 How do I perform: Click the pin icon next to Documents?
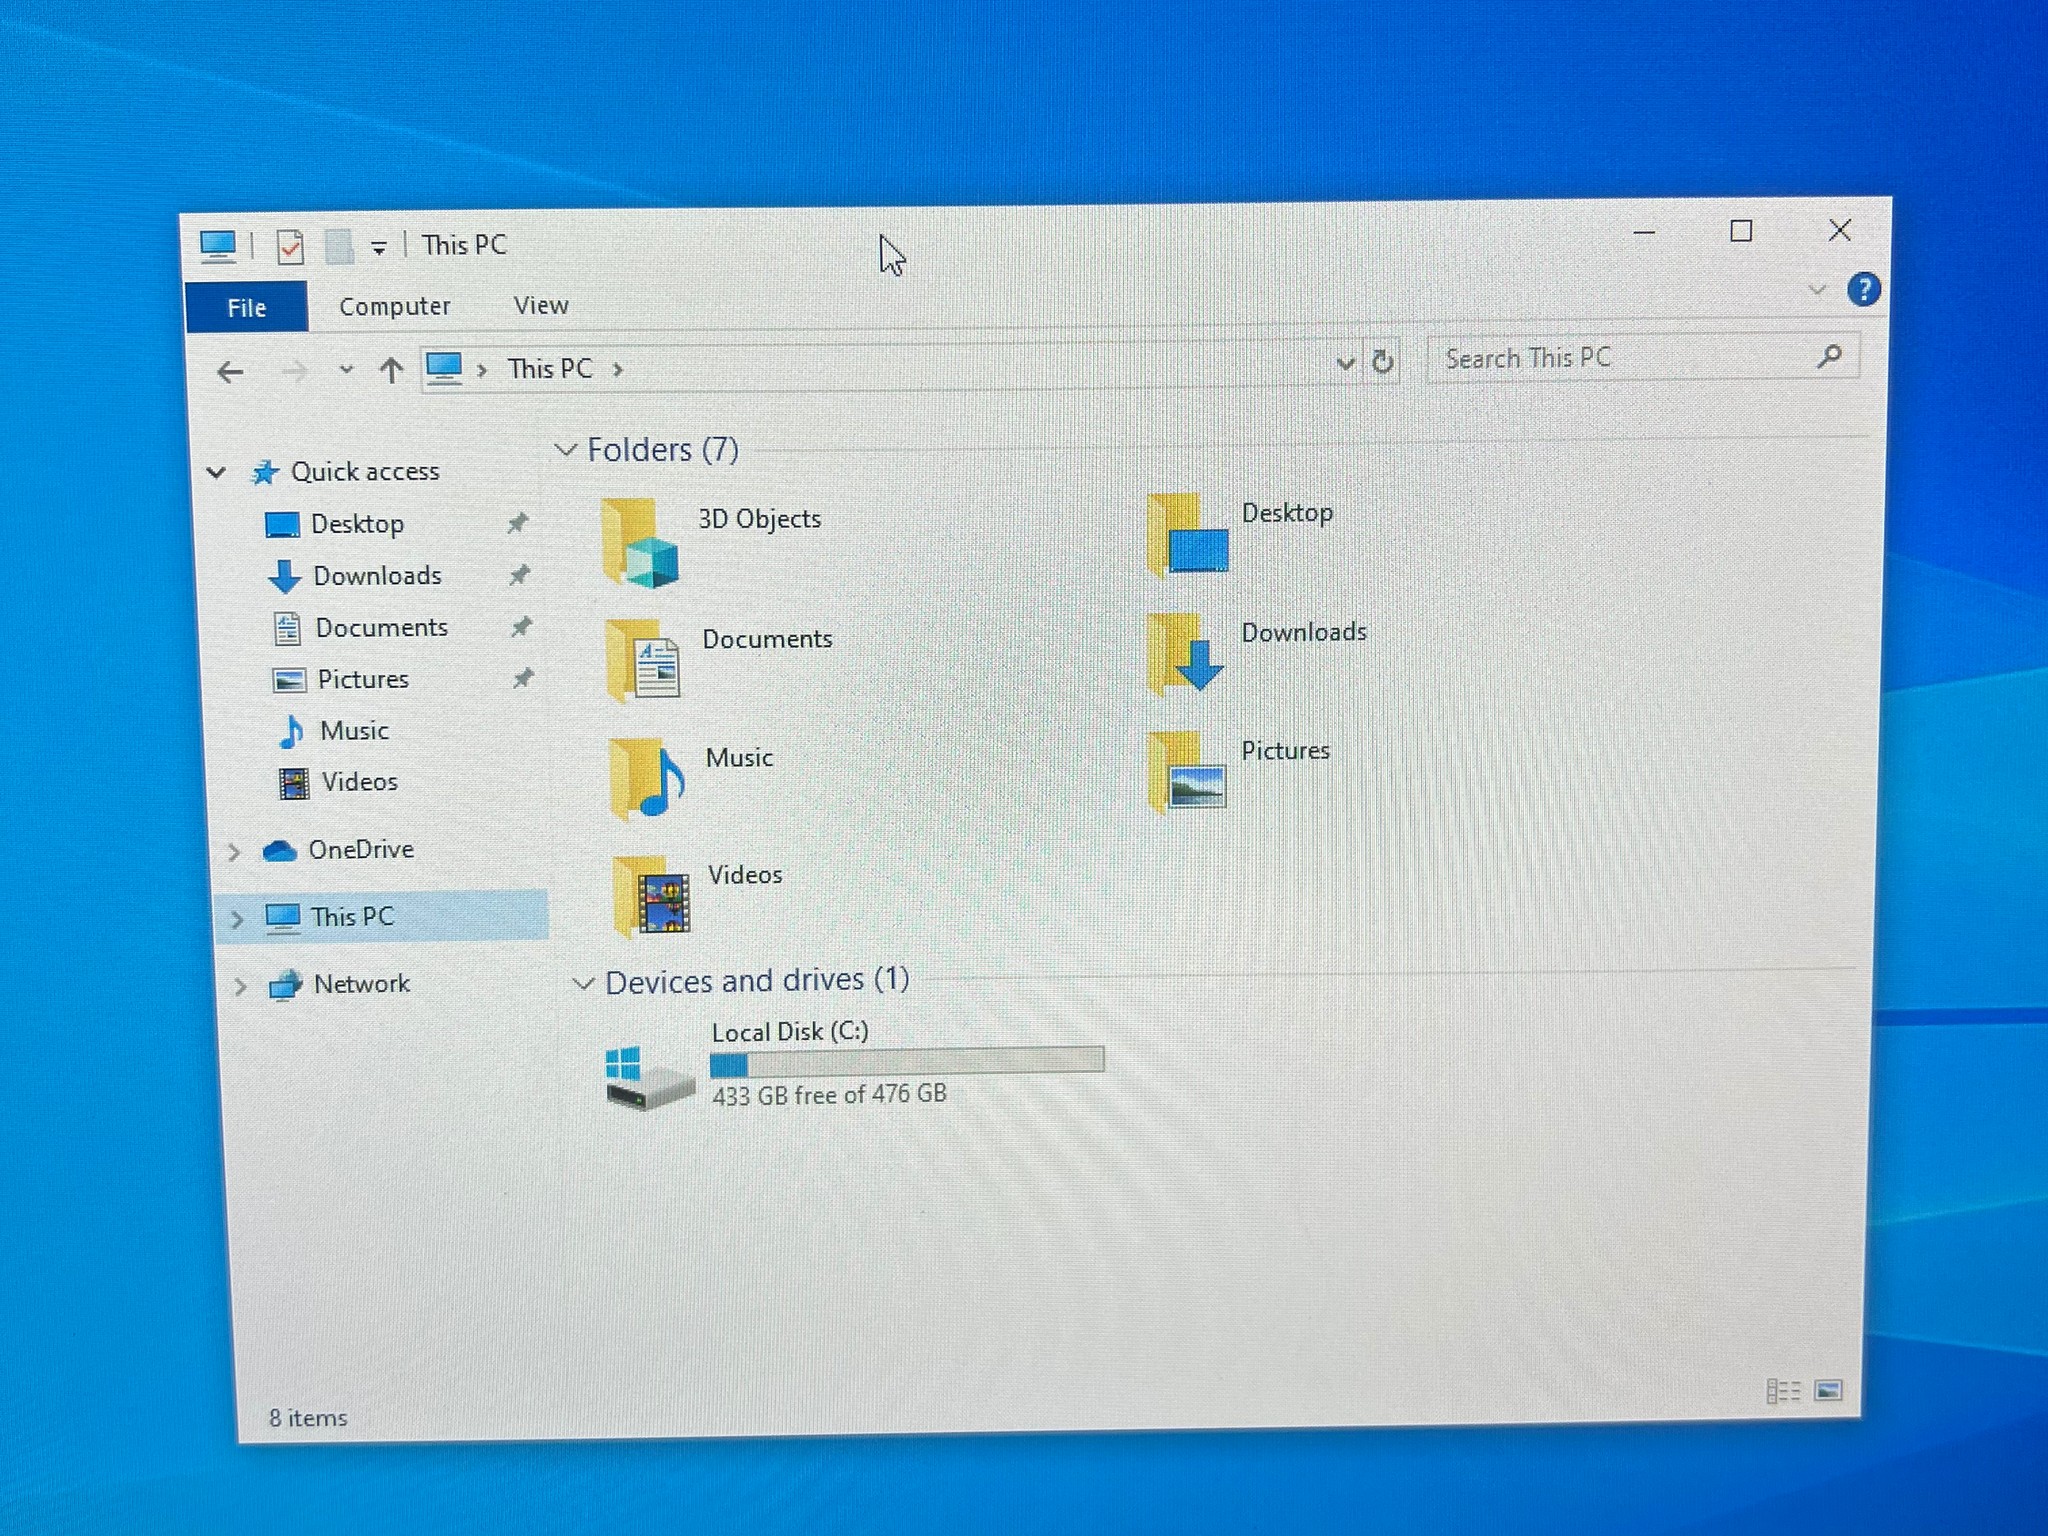pos(521,627)
